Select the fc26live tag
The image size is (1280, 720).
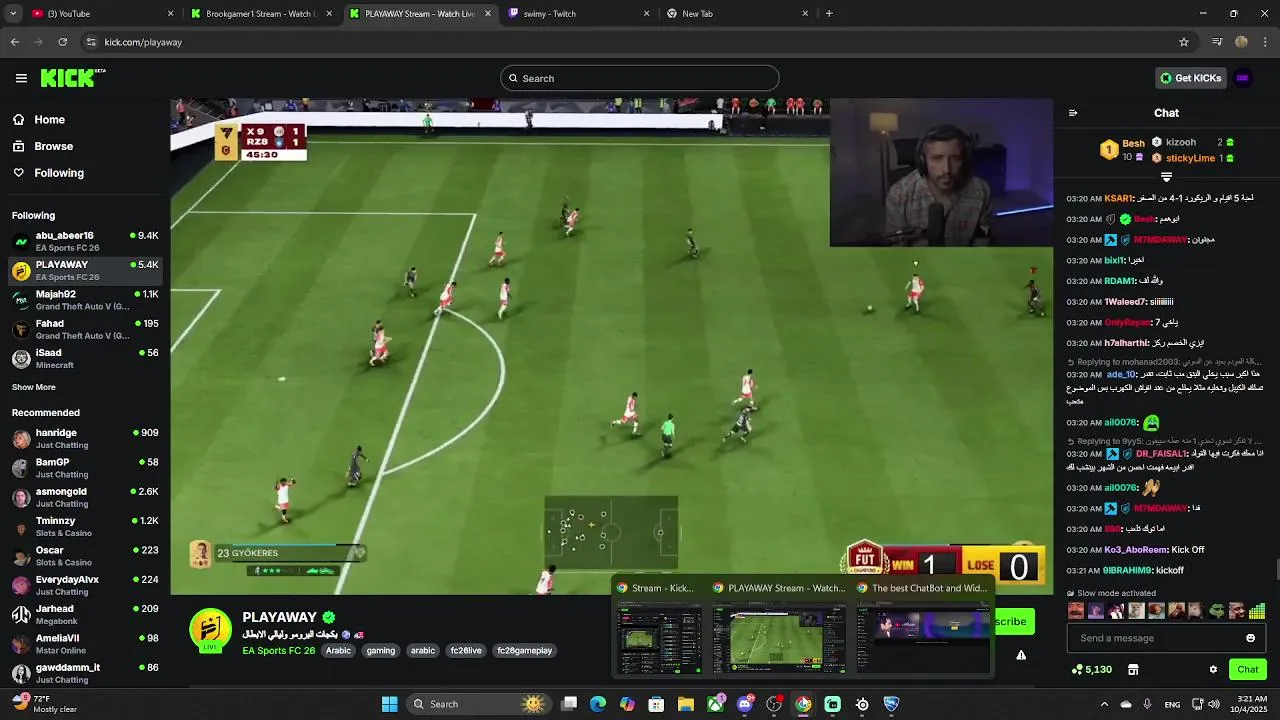tap(466, 650)
